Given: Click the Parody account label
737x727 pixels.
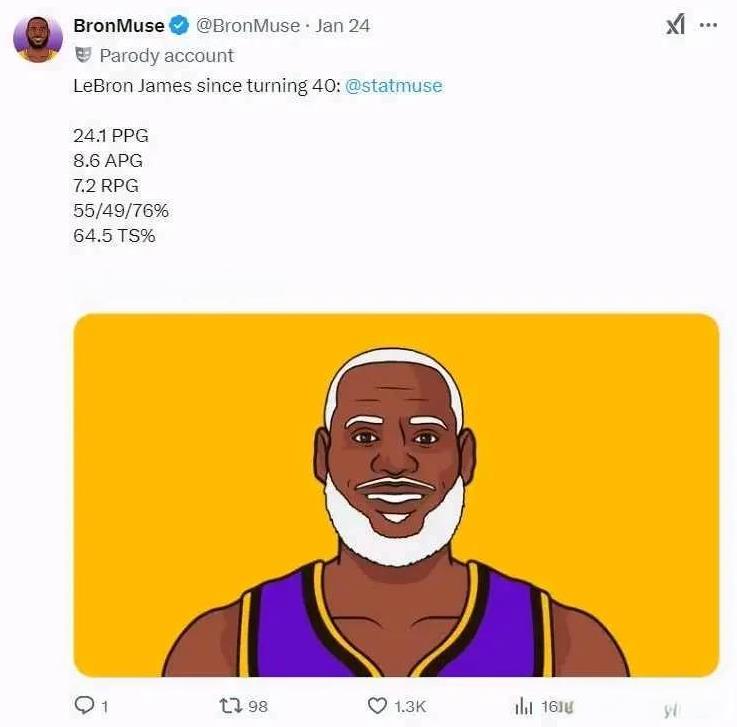Looking at the screenshot, I should 166,56.
